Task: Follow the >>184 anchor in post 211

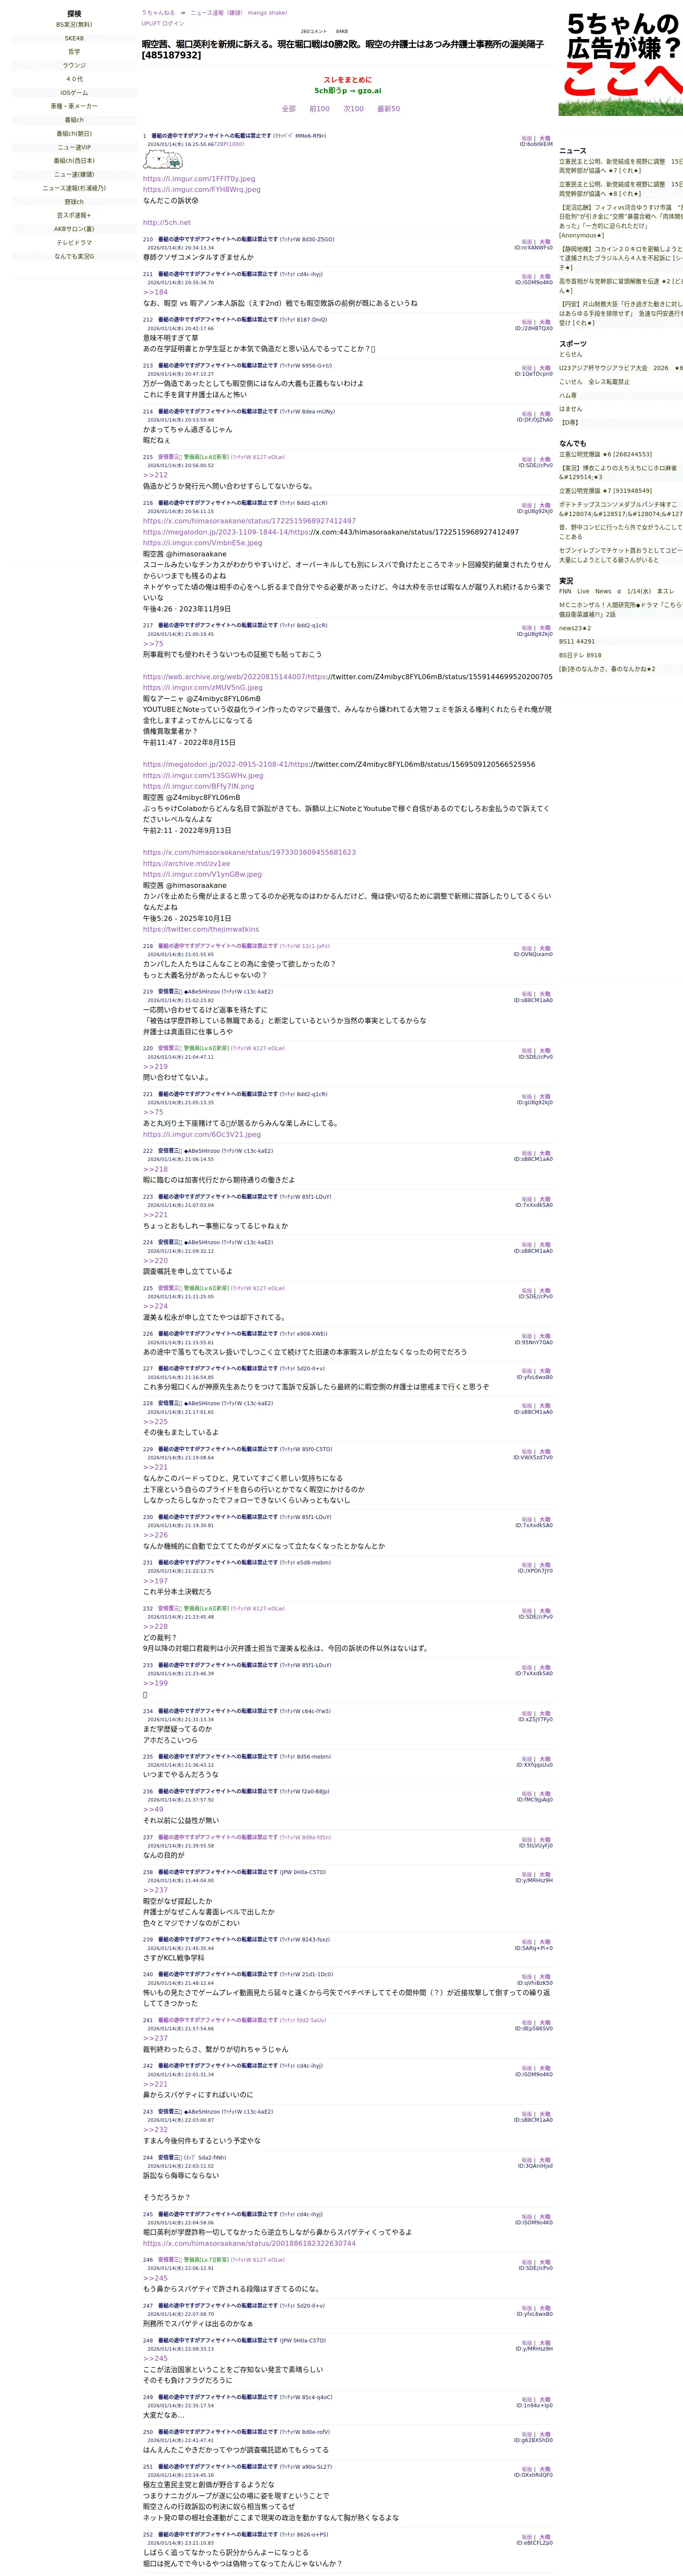Action: pos(155,293)
